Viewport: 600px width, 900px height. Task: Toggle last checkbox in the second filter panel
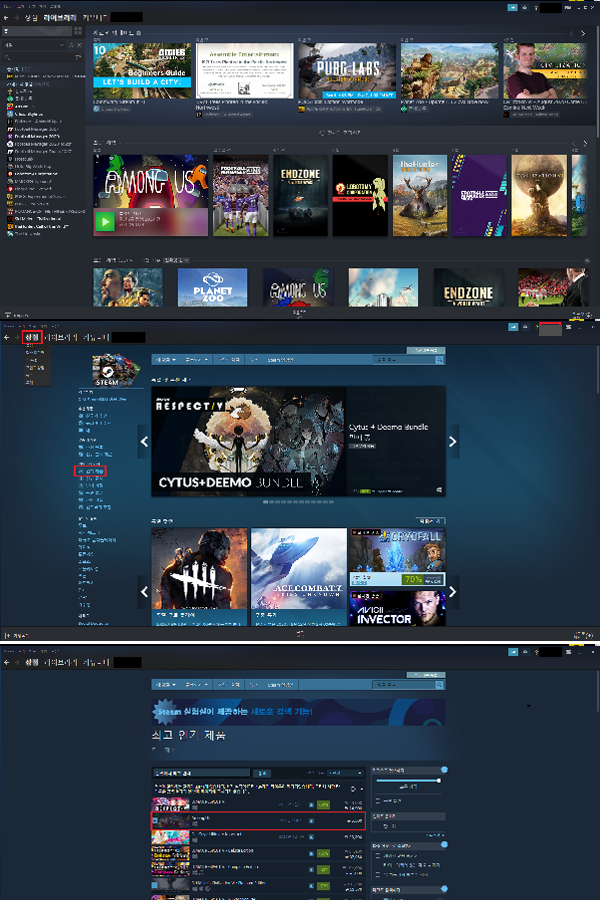click(378, 874)
